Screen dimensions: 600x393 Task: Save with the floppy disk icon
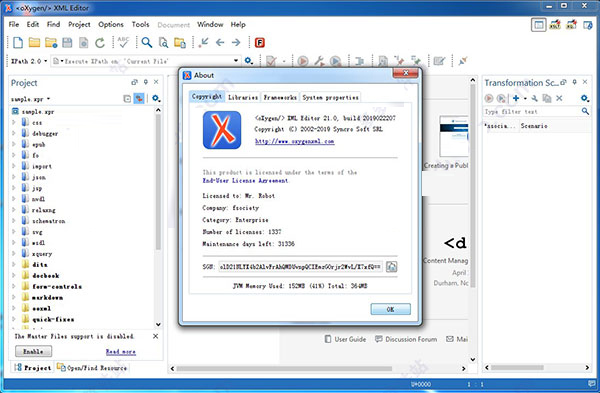(67, 42)
